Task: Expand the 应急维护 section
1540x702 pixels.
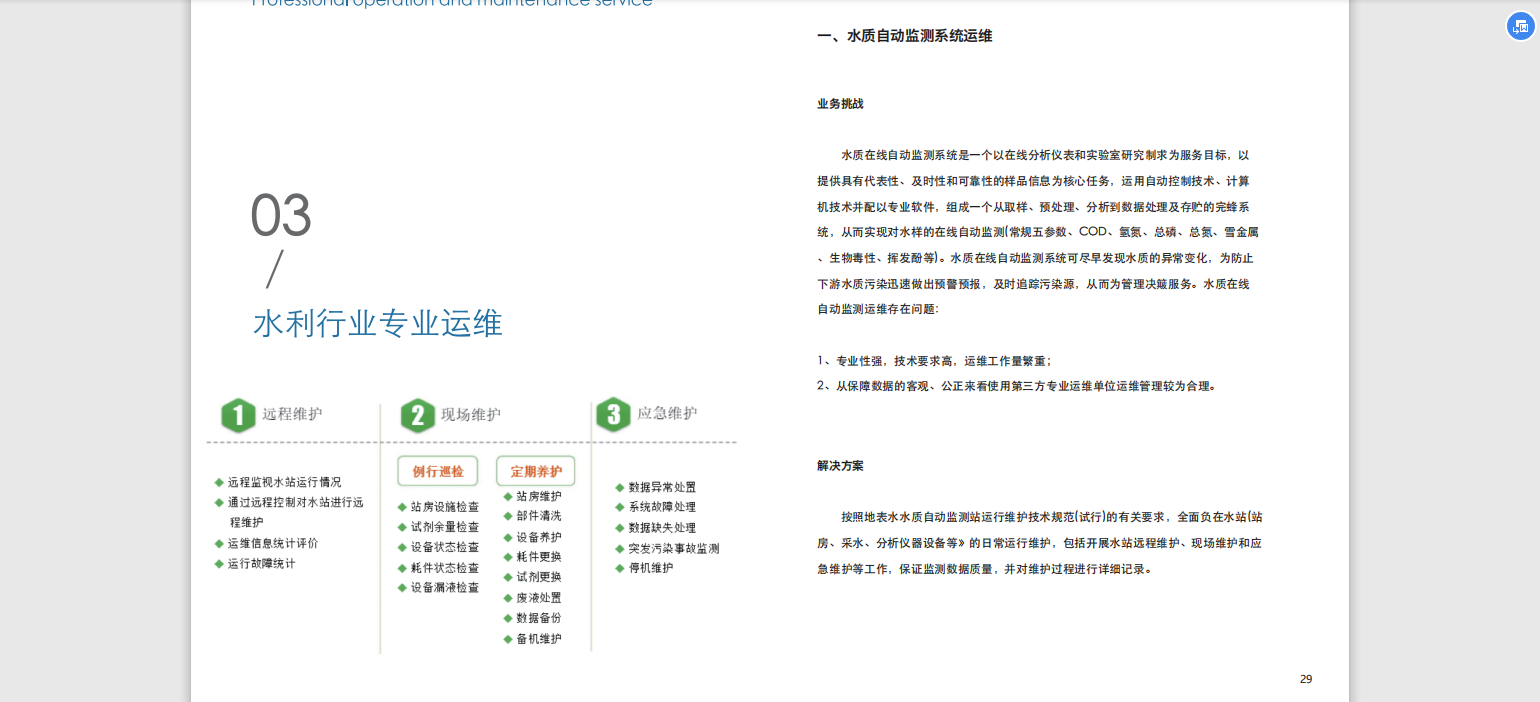Action: pos(669,414)
